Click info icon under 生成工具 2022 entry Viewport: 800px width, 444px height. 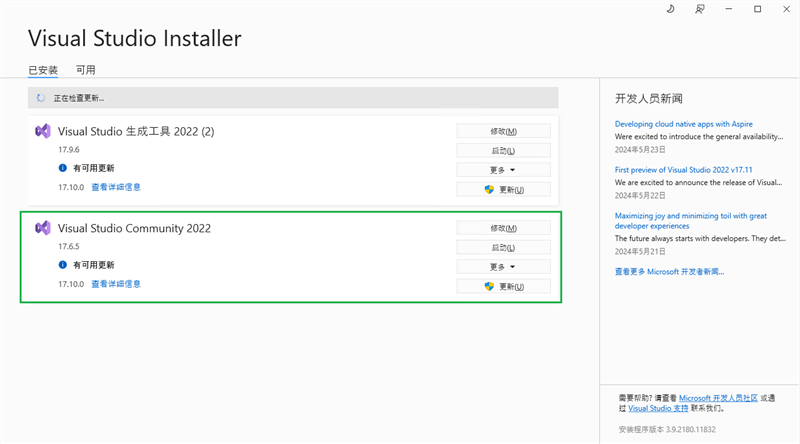(63, 167)
